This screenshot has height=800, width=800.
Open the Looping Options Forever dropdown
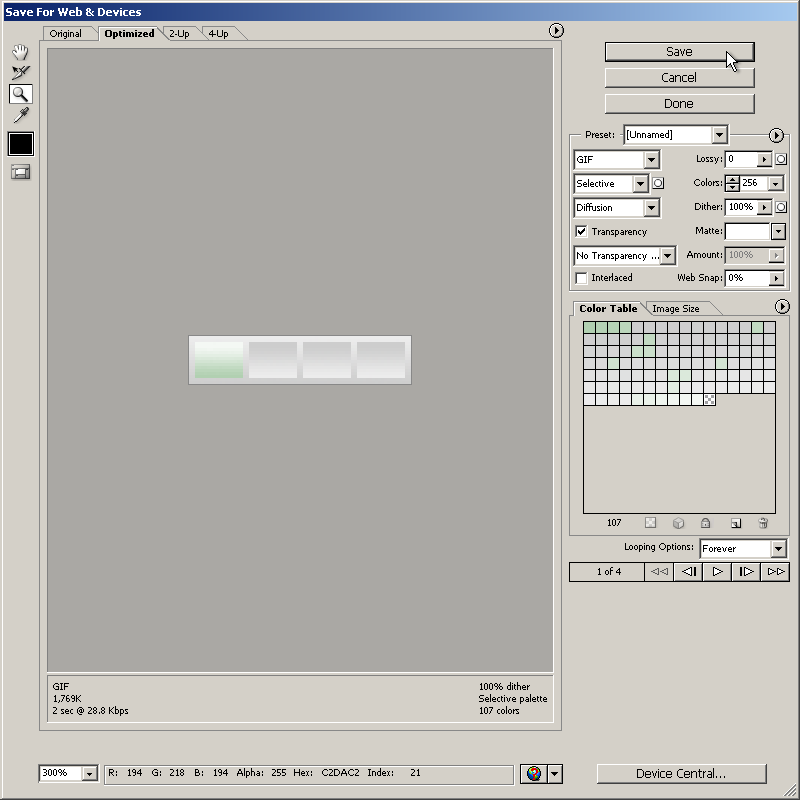(x=778, y=549)
